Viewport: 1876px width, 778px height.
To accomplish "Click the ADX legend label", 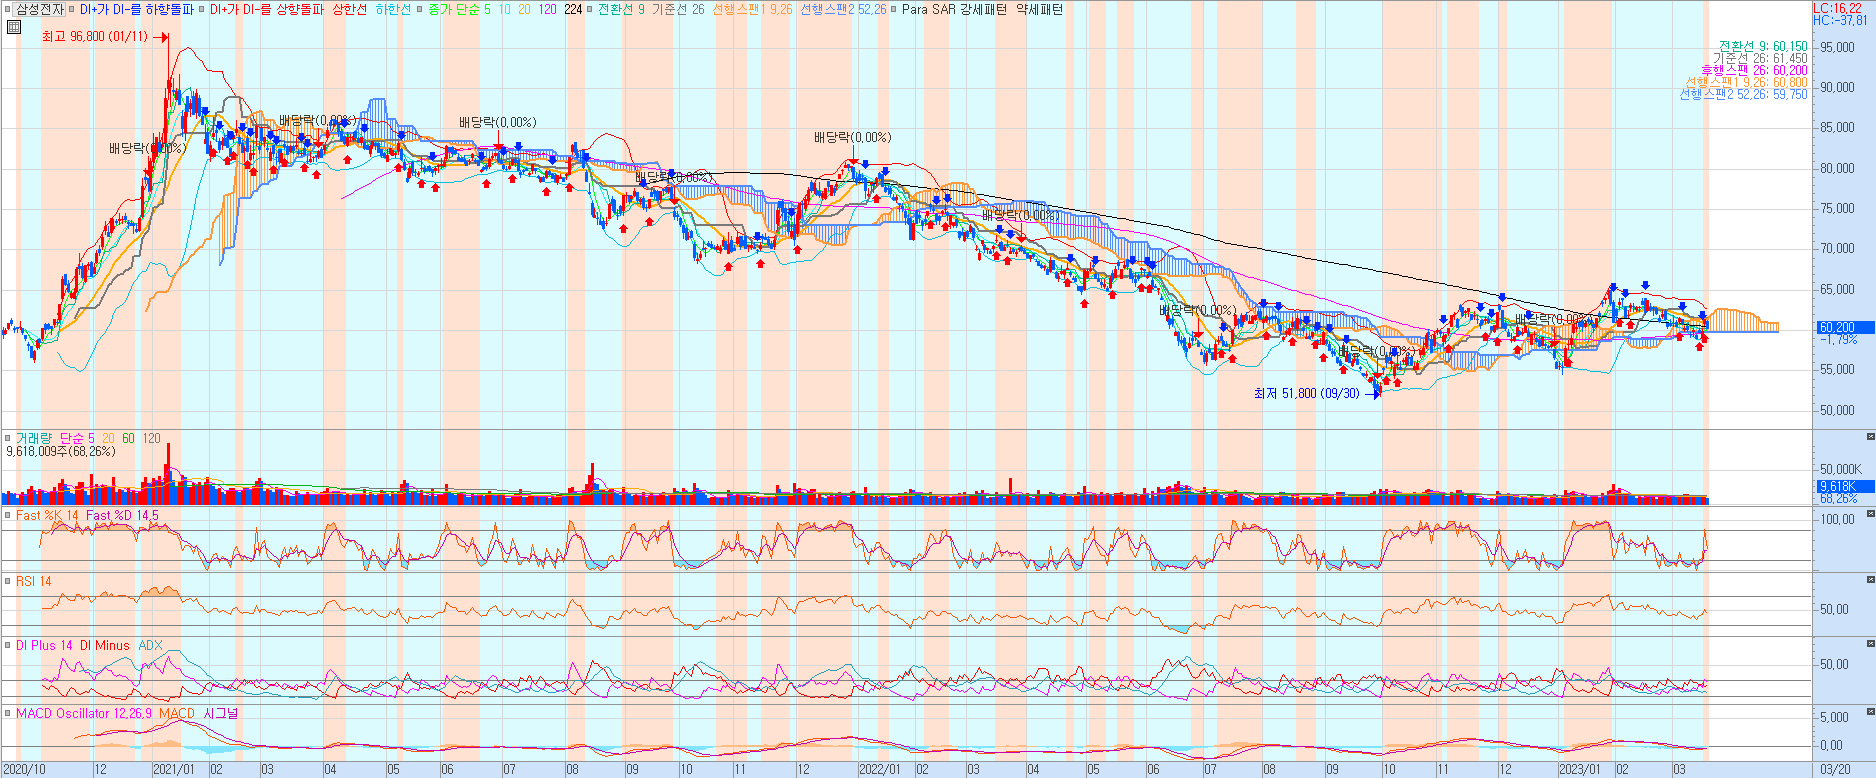I will tap(150, 646).
